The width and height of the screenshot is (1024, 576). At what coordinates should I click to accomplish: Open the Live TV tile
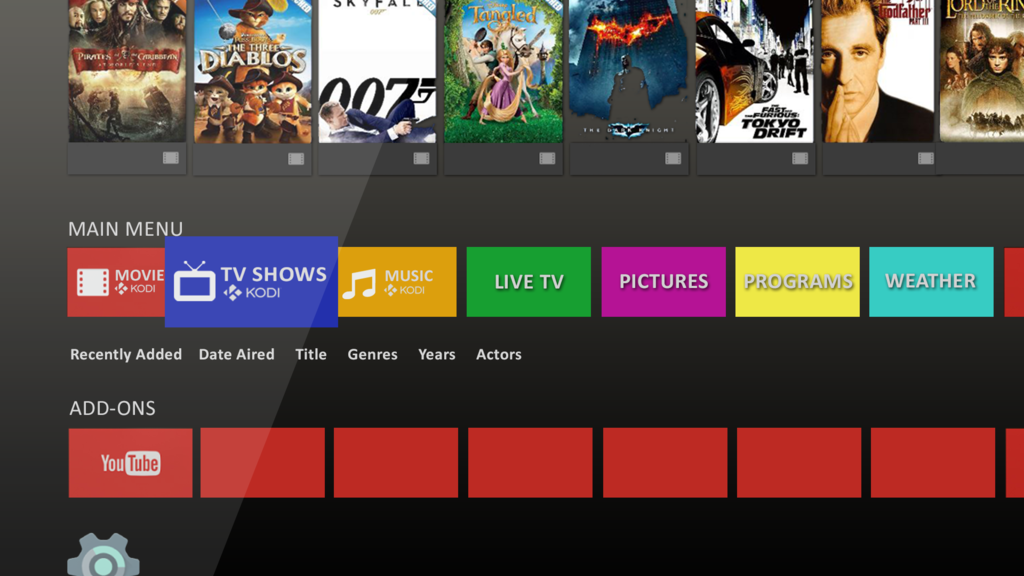pos(529,282)
